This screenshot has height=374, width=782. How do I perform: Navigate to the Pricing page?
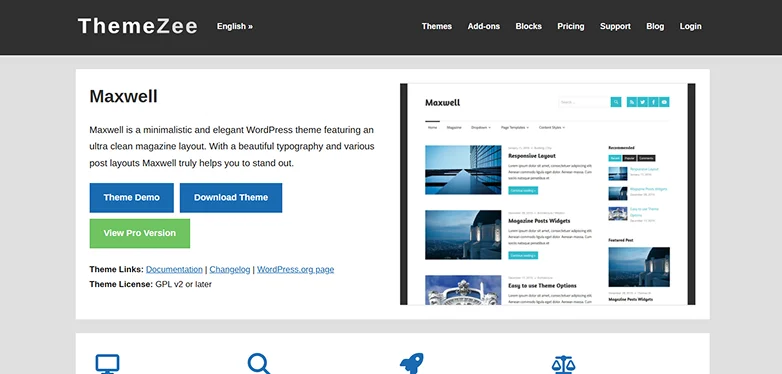pos(571,26)
